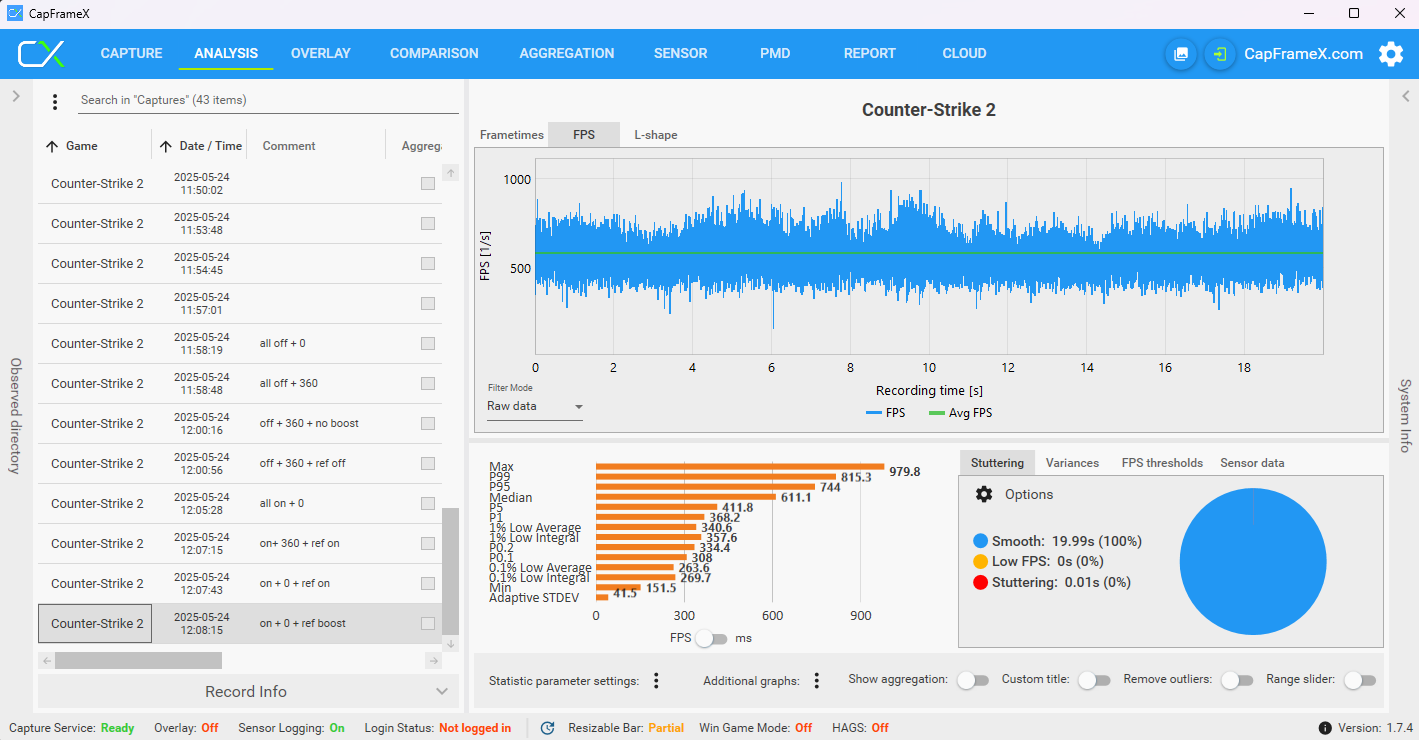Click the version info icon in status bar
This screenshot has width=1419, height=740.
tap(1325, 728)
